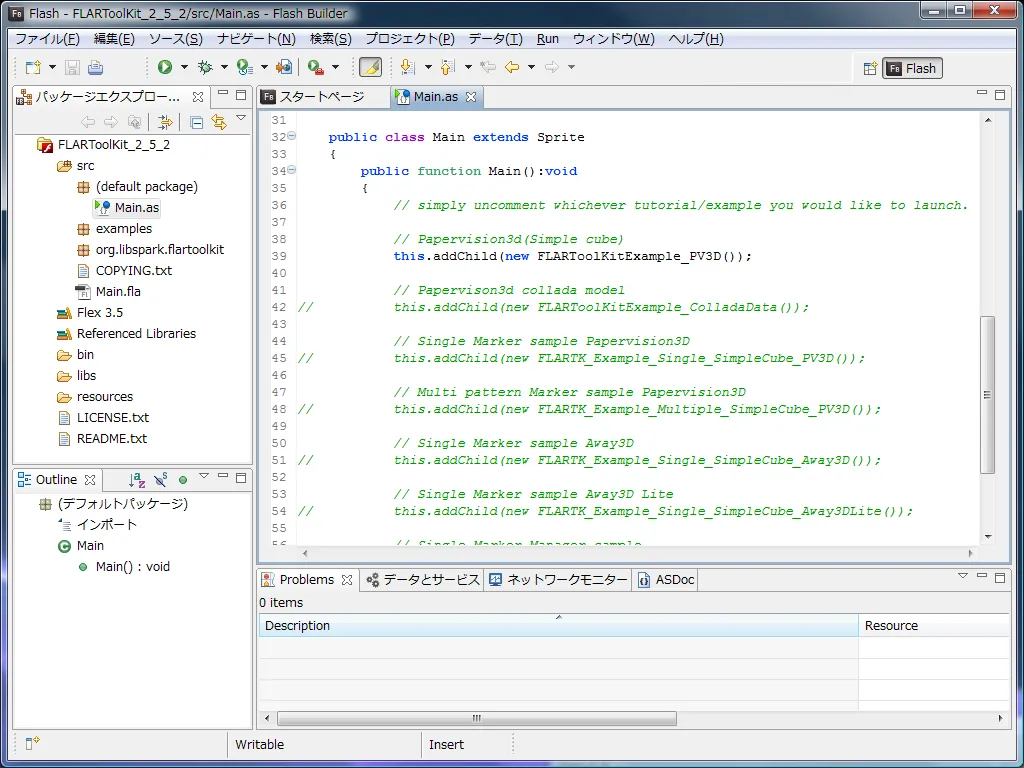Toggle hide static members in Outline
The image size is (1024, 768).
coord(161,480)
